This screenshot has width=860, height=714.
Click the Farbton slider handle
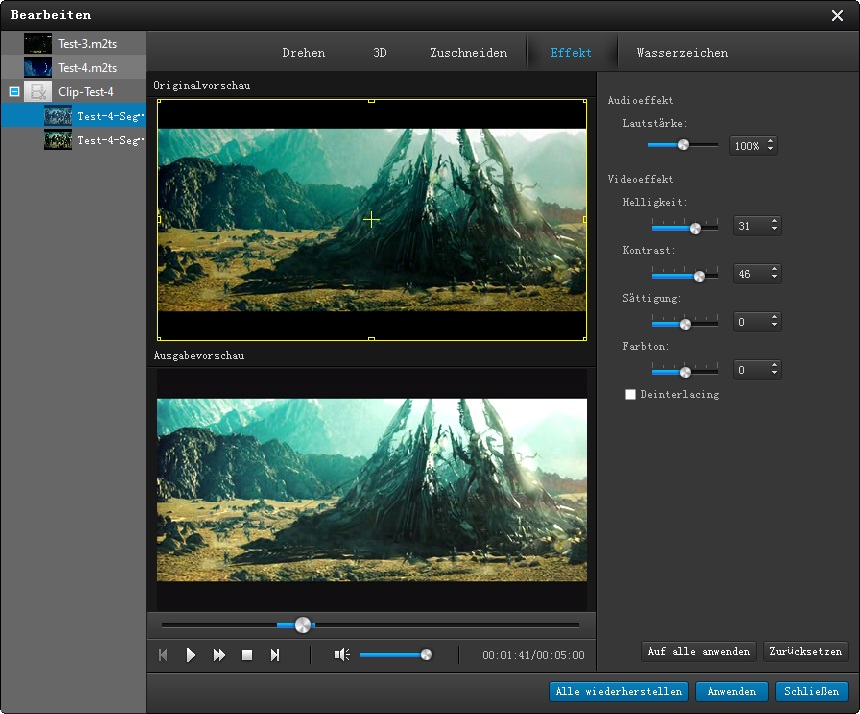pyautogui.click(x=685, y=372)
